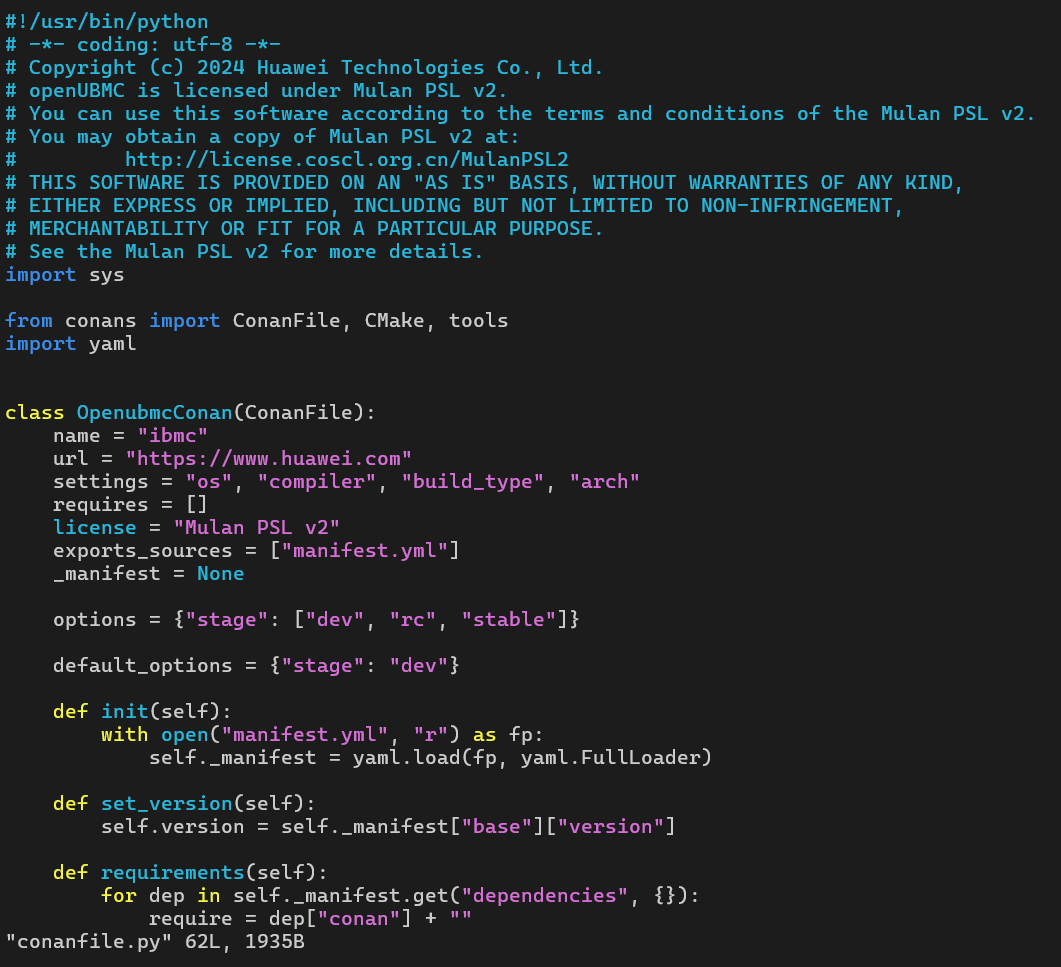
Task: Click the shebang line #!/usr/bin/python
Action: 107,21
